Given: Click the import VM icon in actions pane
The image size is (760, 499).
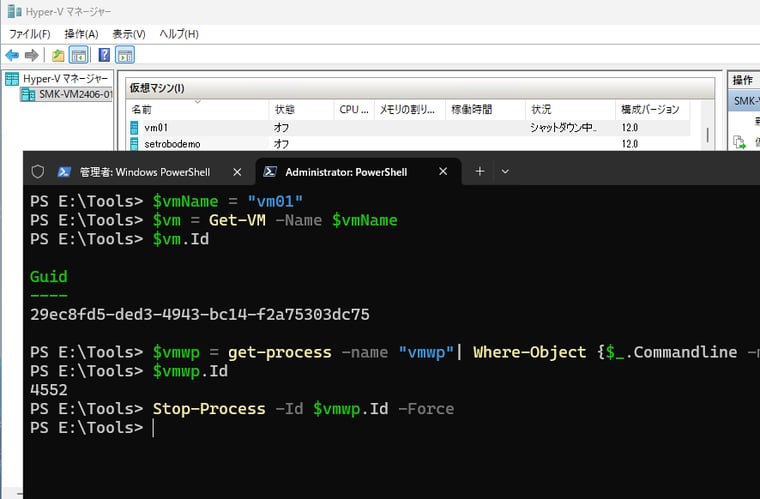Looking at the screenshot, I should [x=739, y=142].
